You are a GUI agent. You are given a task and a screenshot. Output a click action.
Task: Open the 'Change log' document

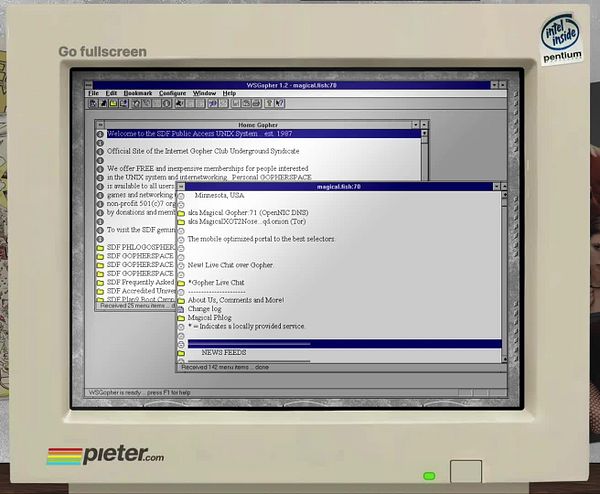pyautogui.click(x=204, y=309)
